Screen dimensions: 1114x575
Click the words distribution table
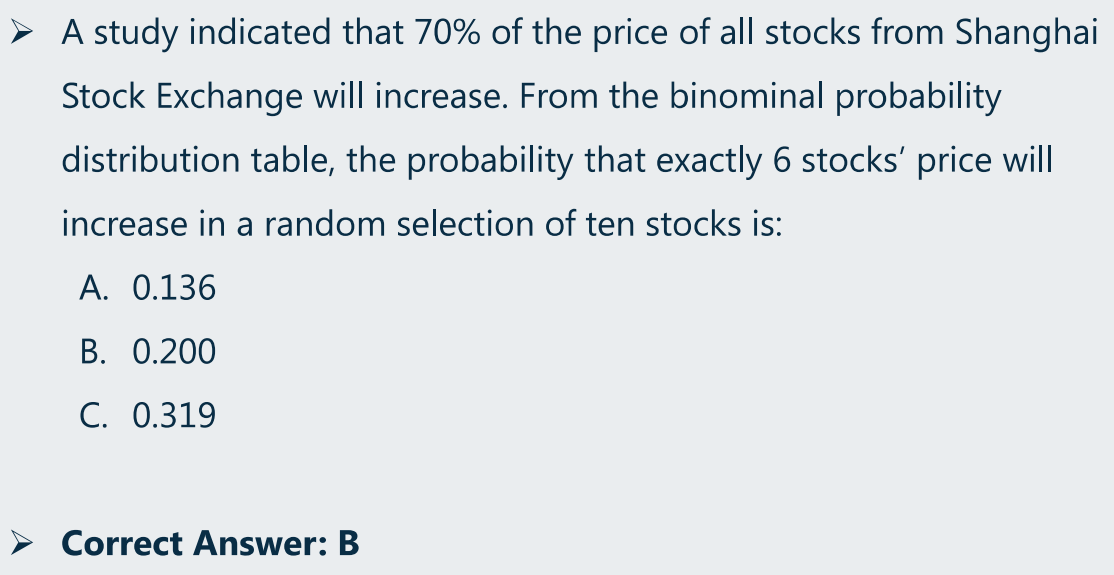tap(198, 160)
